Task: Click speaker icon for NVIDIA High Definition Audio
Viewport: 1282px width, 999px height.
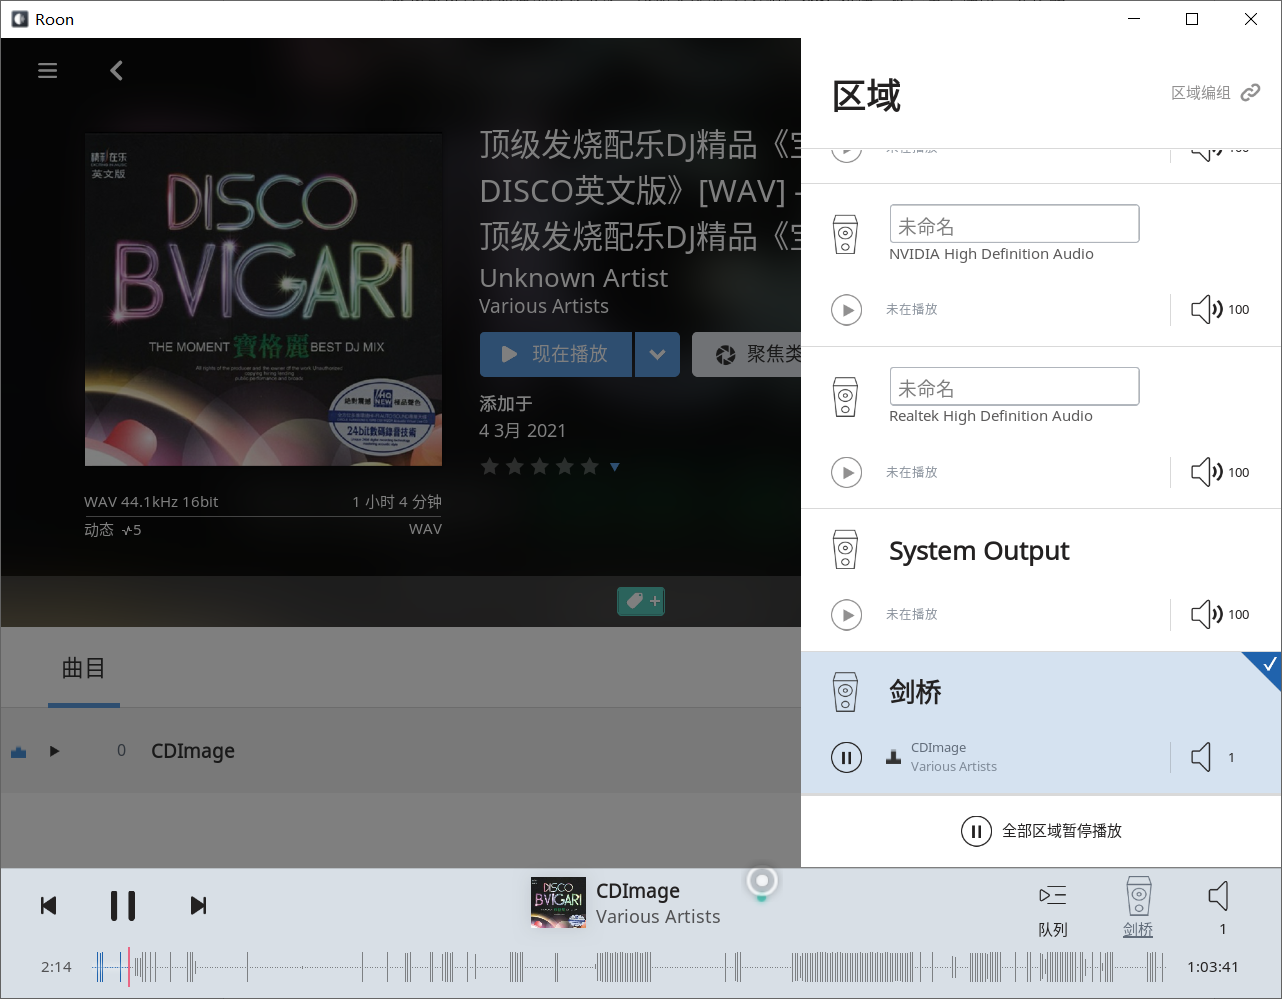Action: click(846, 235)
